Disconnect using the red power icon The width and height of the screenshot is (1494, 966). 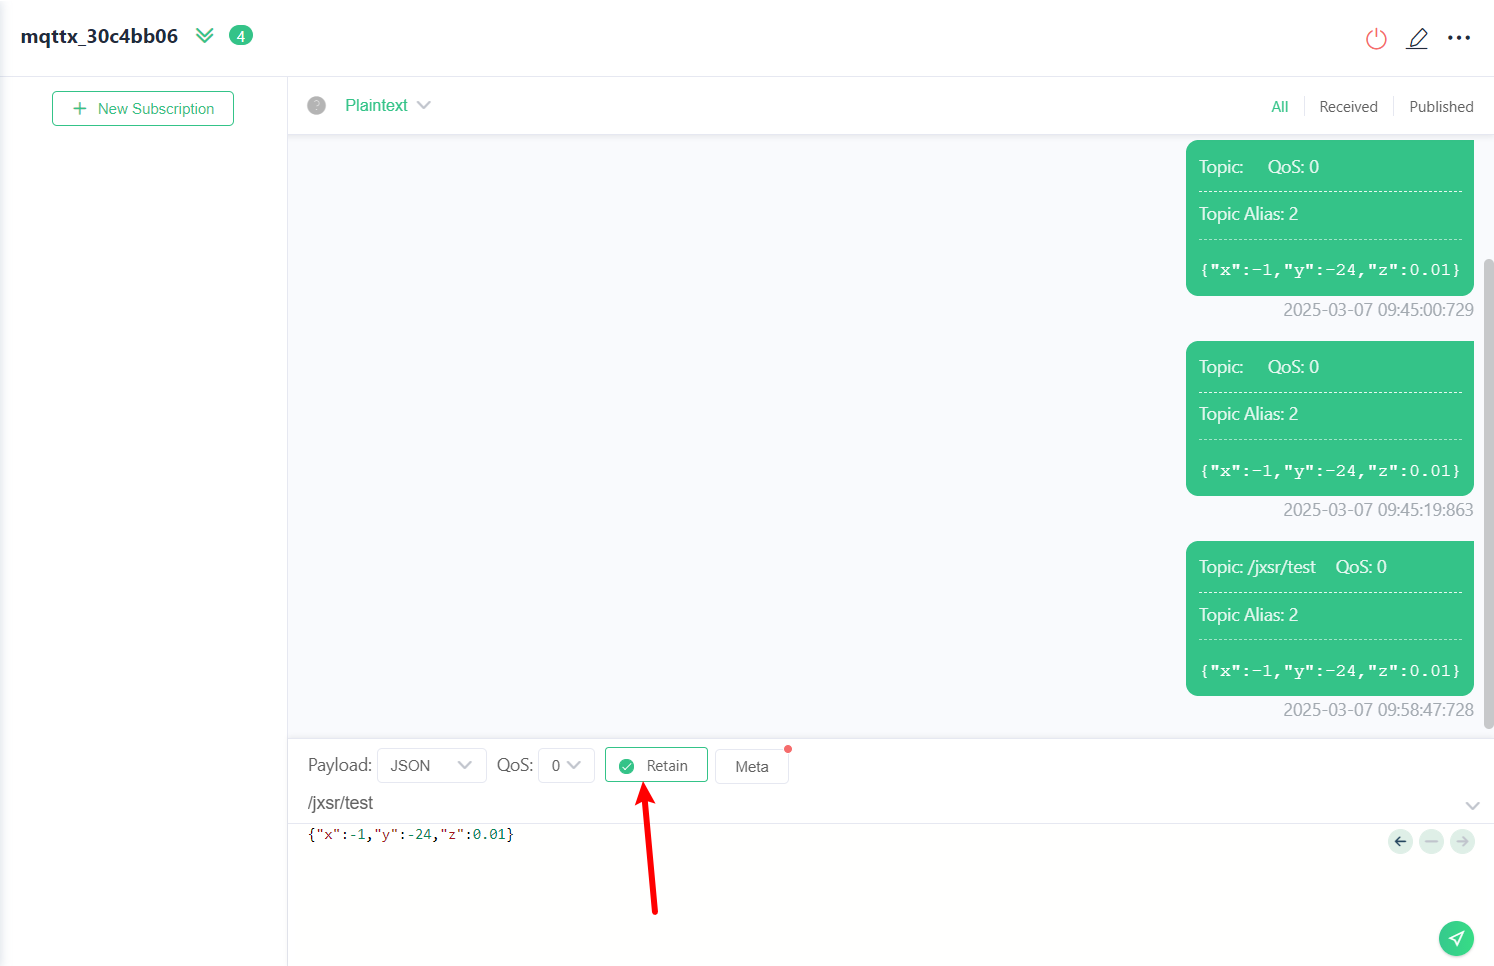click(1376, 39)
